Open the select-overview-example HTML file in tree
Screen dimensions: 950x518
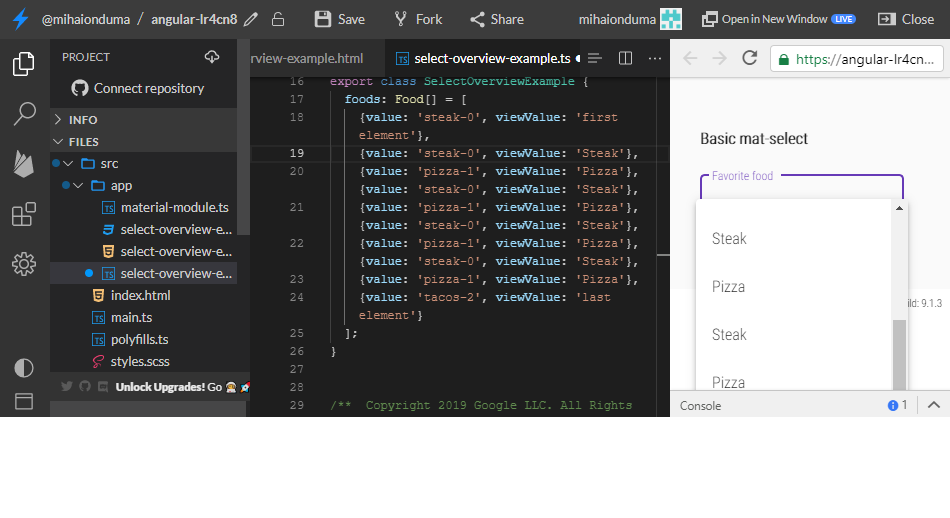[143, 251]
